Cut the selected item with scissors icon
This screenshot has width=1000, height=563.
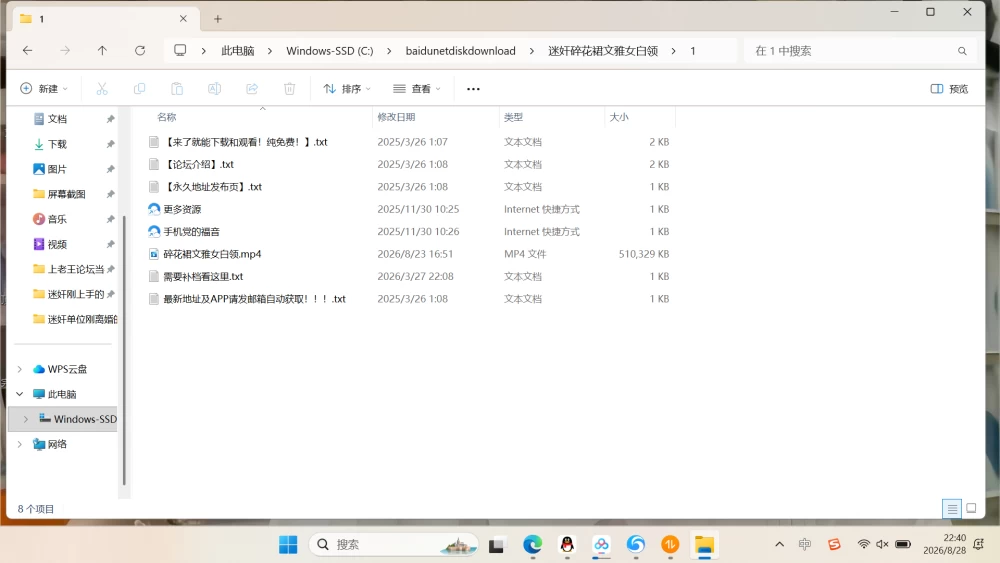coord(102,89)
